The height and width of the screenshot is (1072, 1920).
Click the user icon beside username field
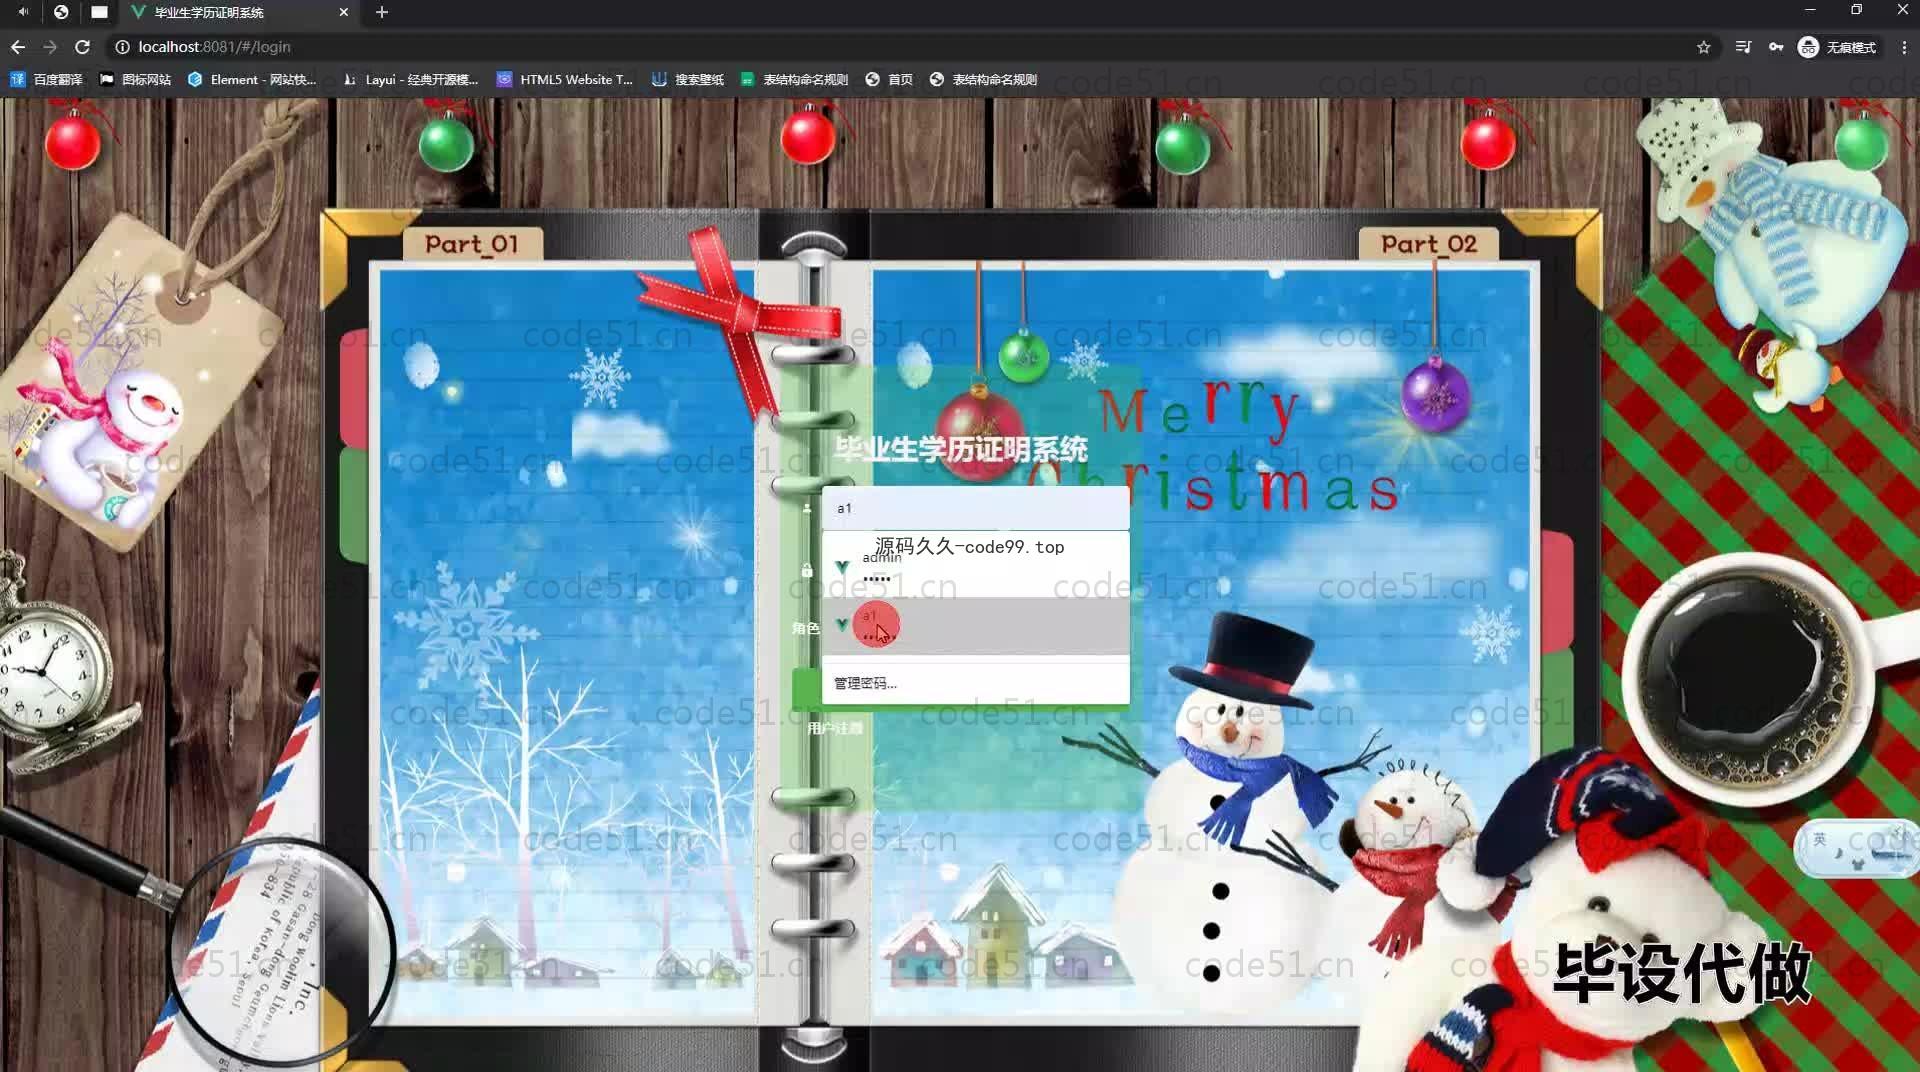coord(807,508)
